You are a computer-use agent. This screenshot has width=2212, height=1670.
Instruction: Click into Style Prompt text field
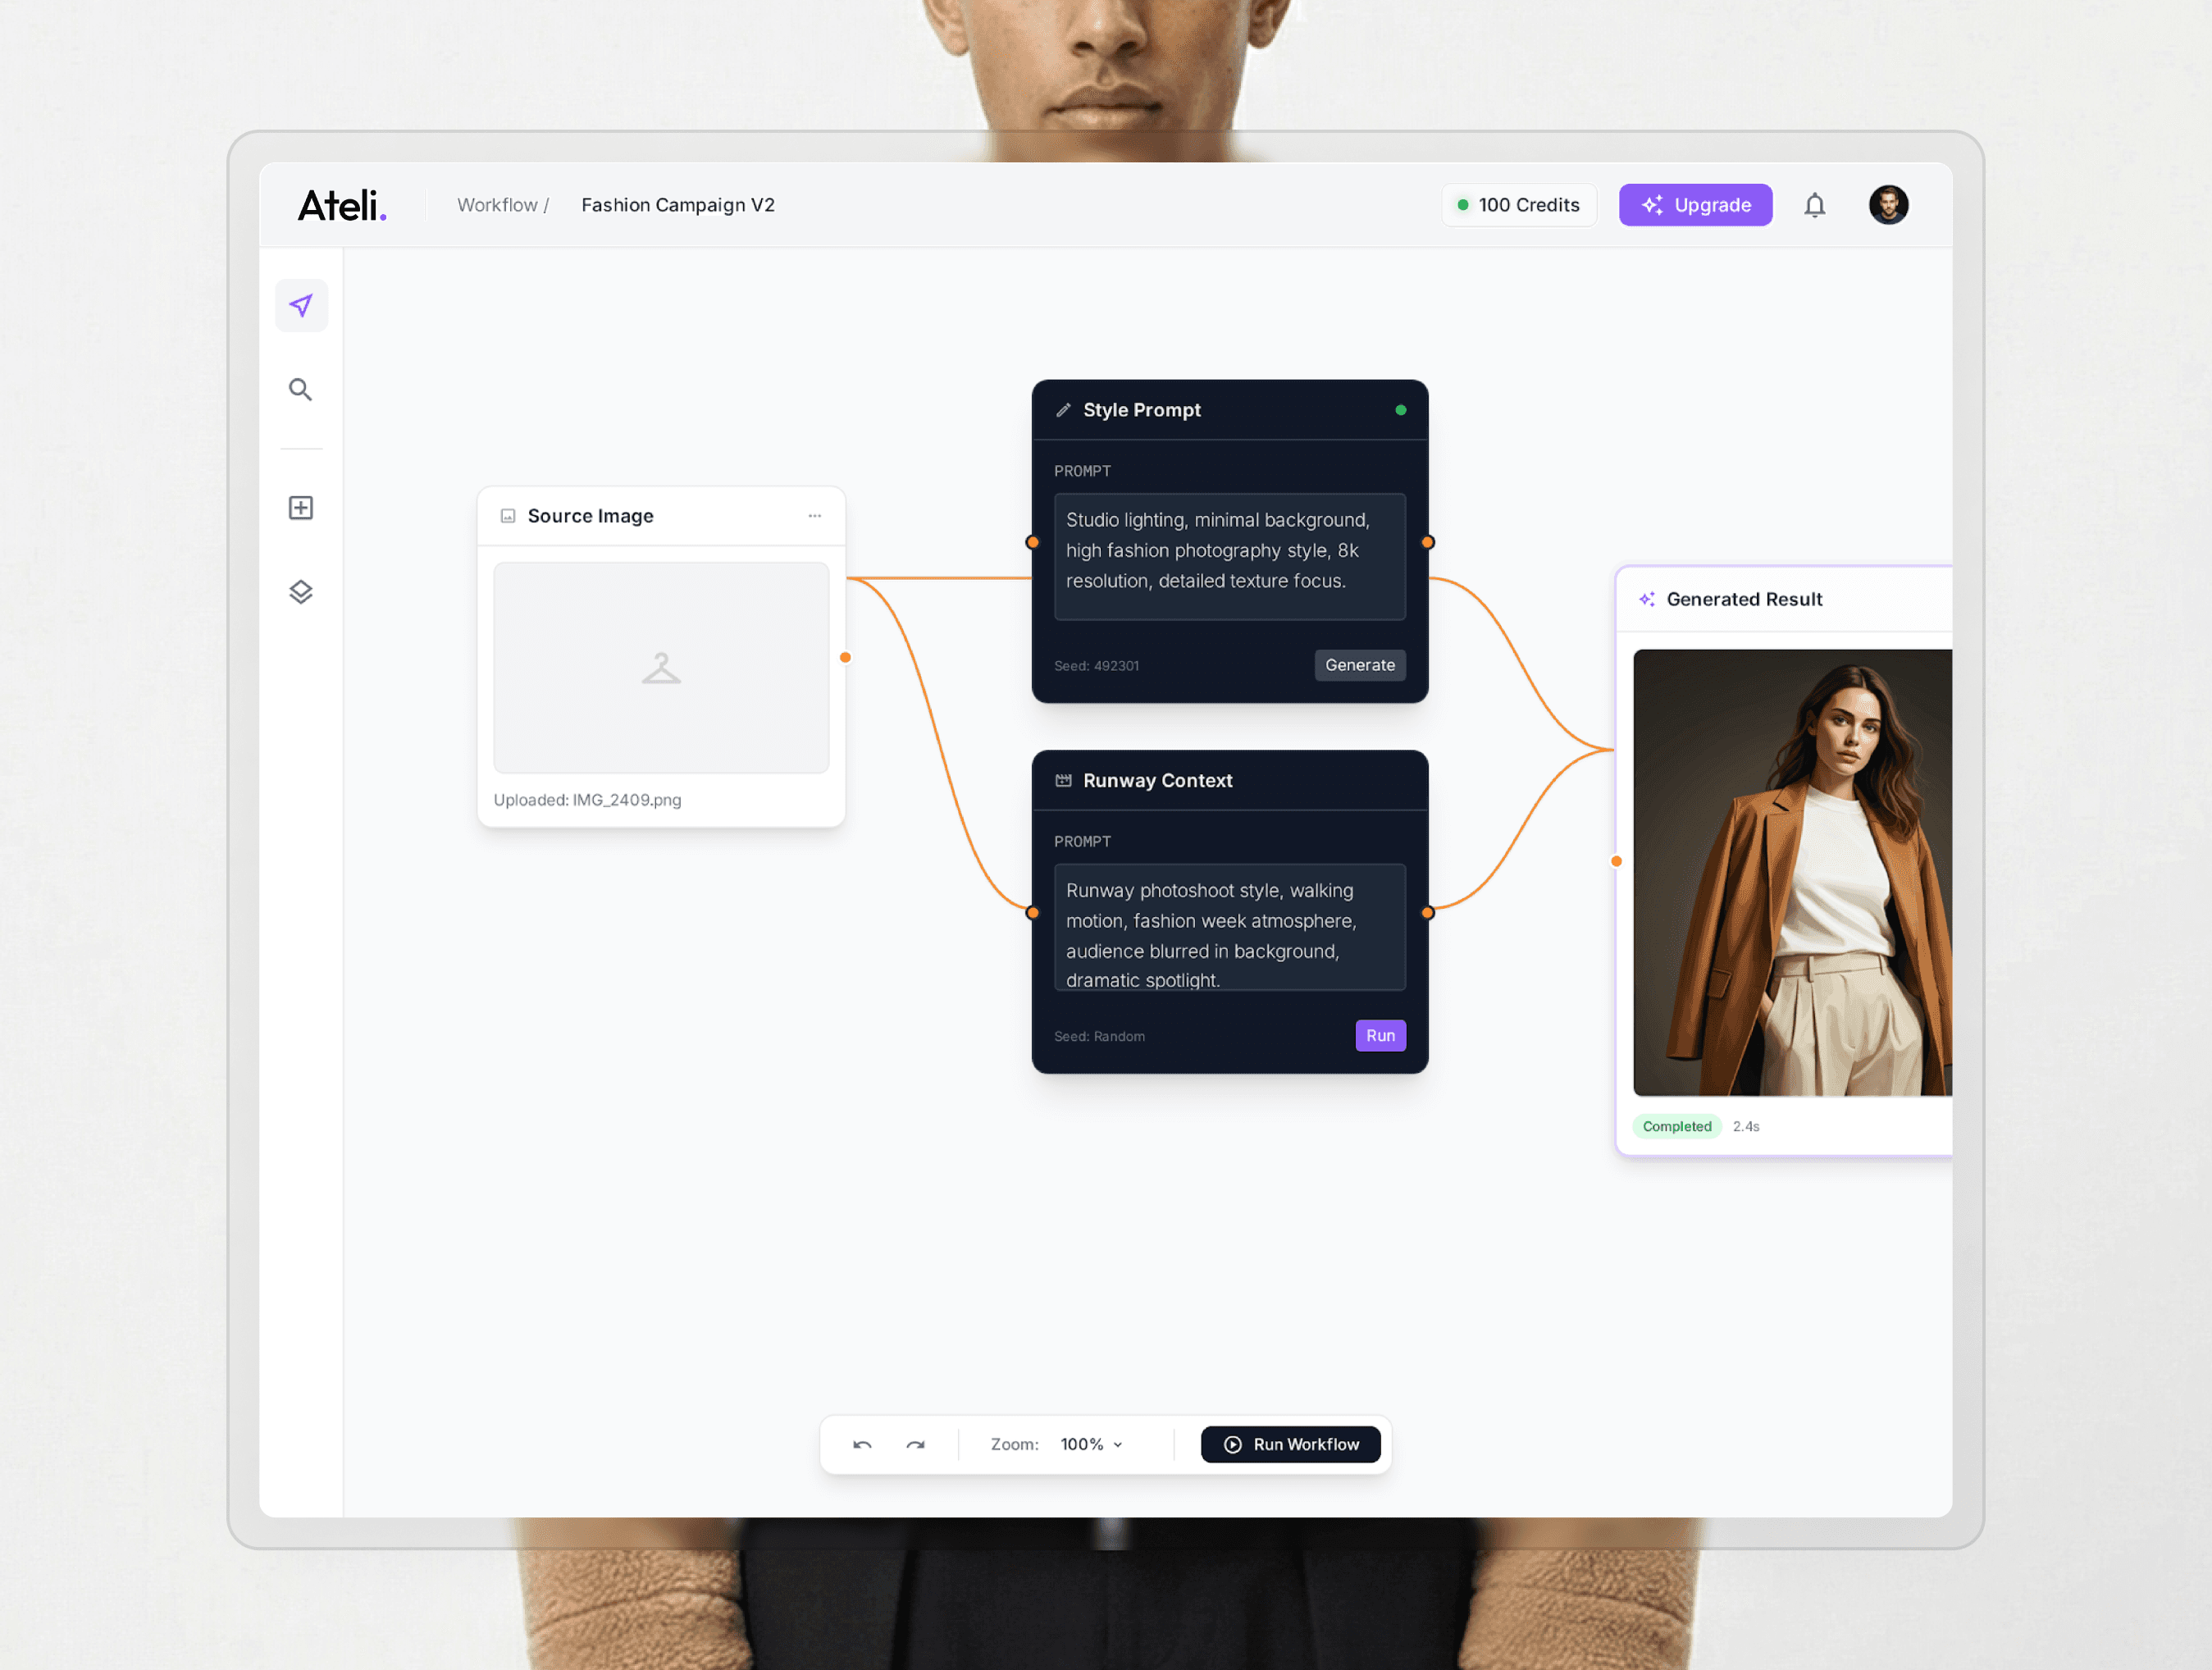(1229, 556)
